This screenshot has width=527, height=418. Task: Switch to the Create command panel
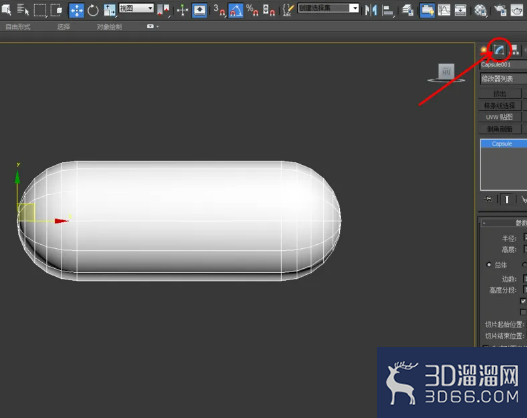click(x=484, y=51)
